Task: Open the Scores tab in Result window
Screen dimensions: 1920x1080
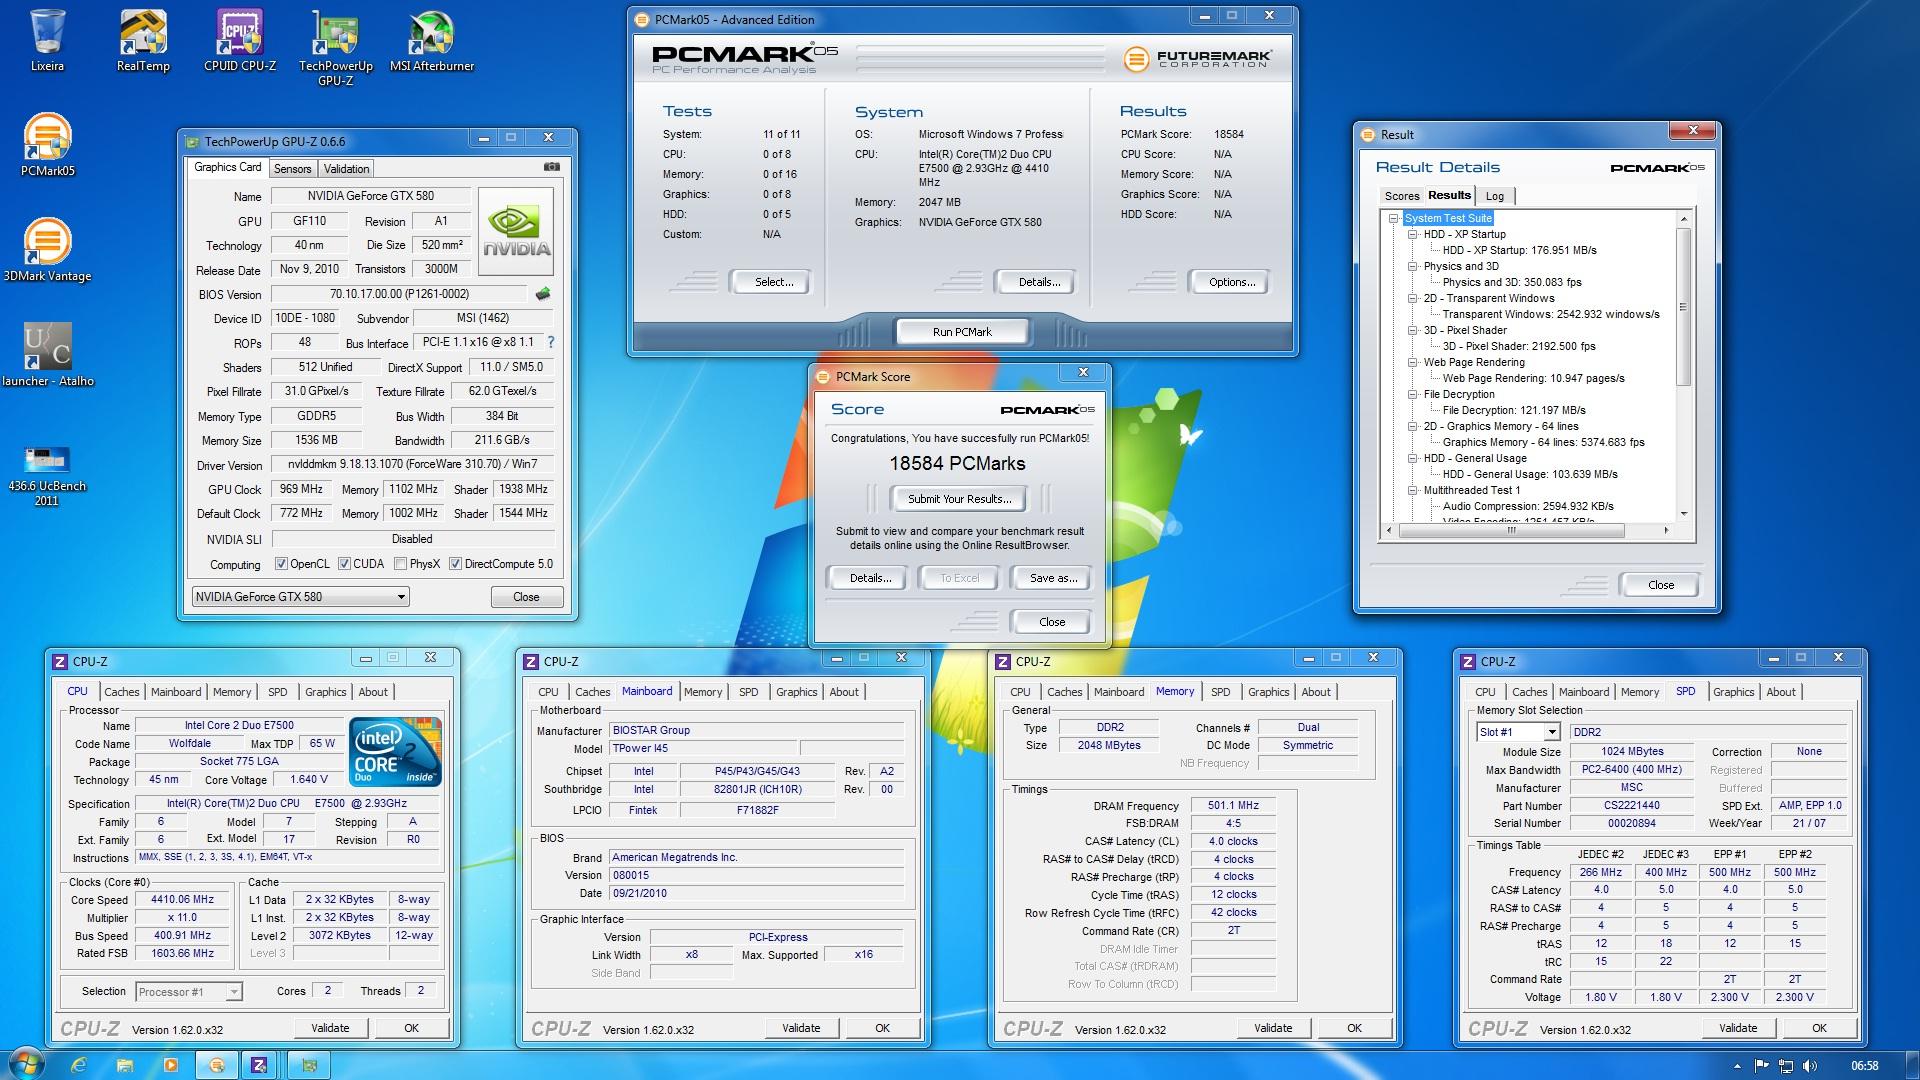Action: pos(1401,196)
